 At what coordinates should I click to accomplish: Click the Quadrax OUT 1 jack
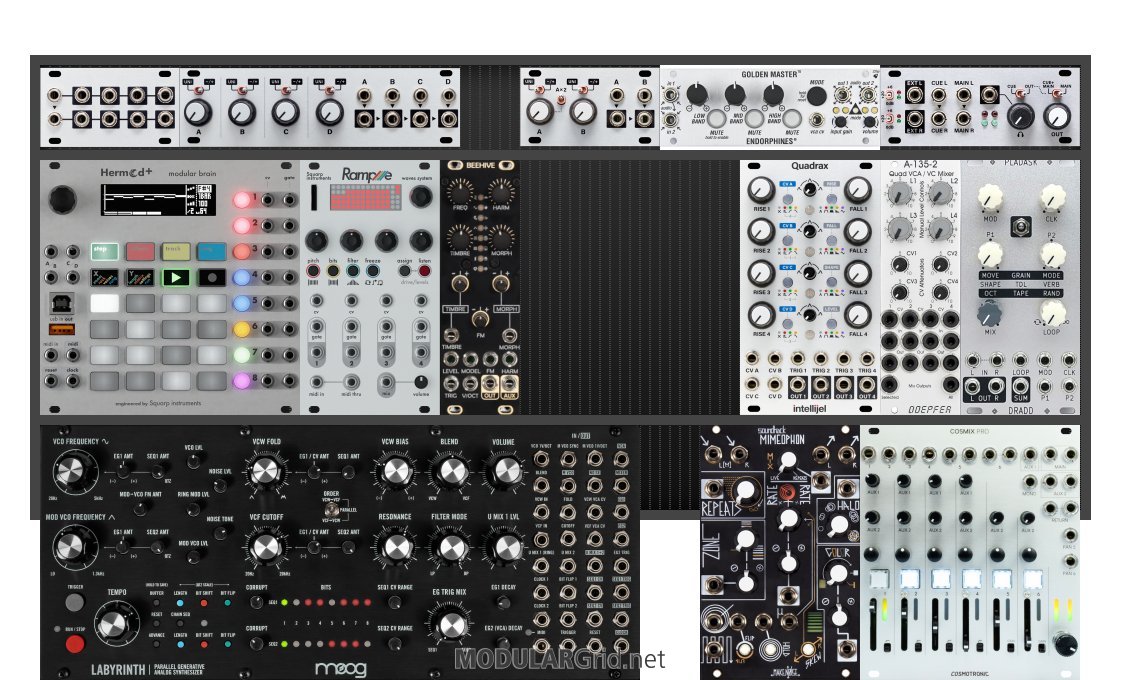798,384
